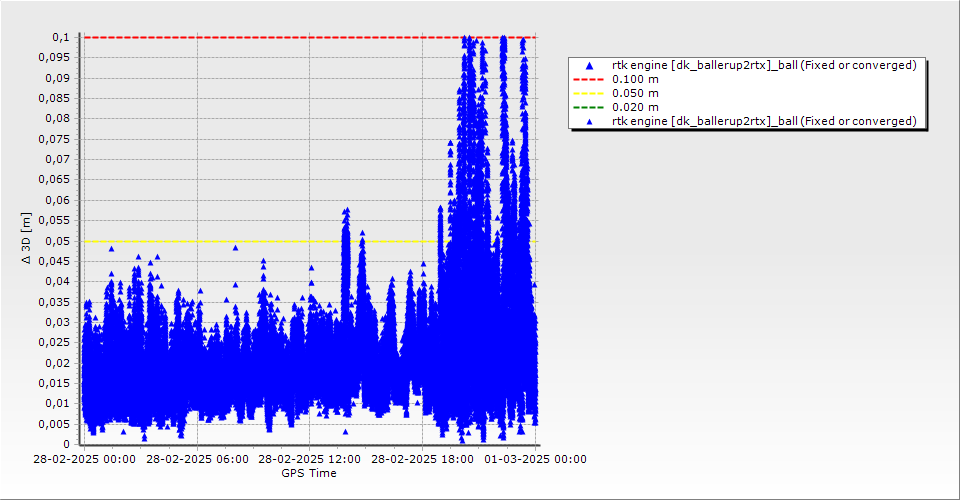
Task: Click x-axis label '28-02-2025 12:00'
Action: [x=310, y=459]
